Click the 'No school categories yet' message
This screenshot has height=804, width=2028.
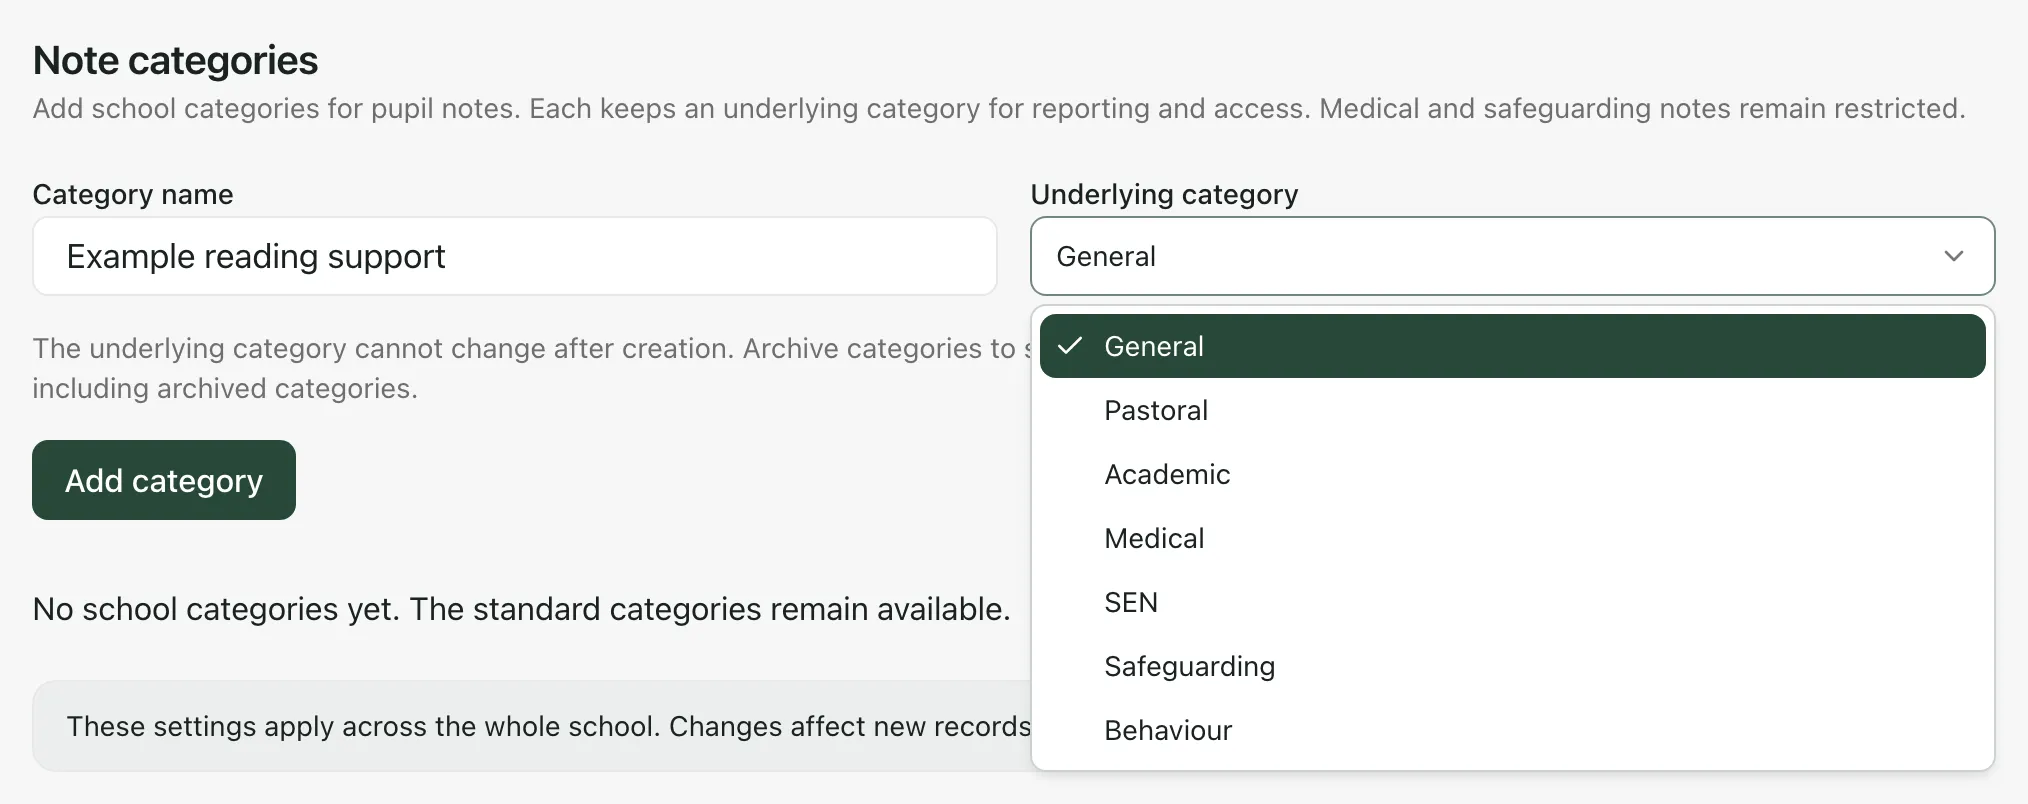click(x=521, y=608)
